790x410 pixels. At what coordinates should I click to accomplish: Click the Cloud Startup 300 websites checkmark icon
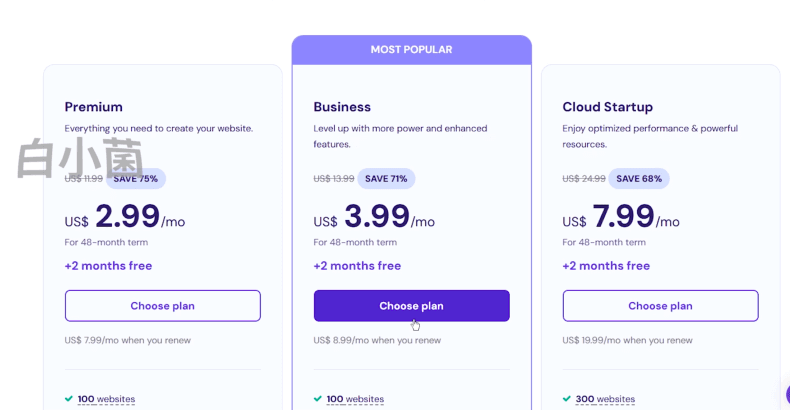click(x=566, y=399)
